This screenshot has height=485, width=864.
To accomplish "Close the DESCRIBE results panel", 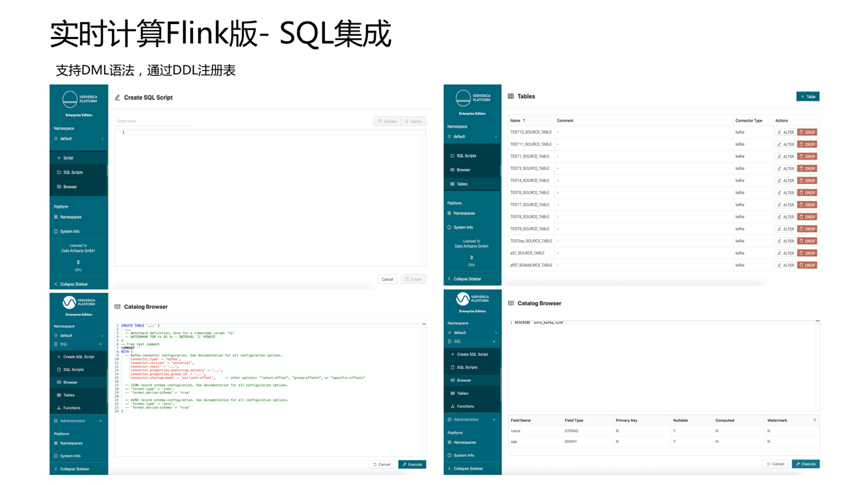I will click(814, 420).
